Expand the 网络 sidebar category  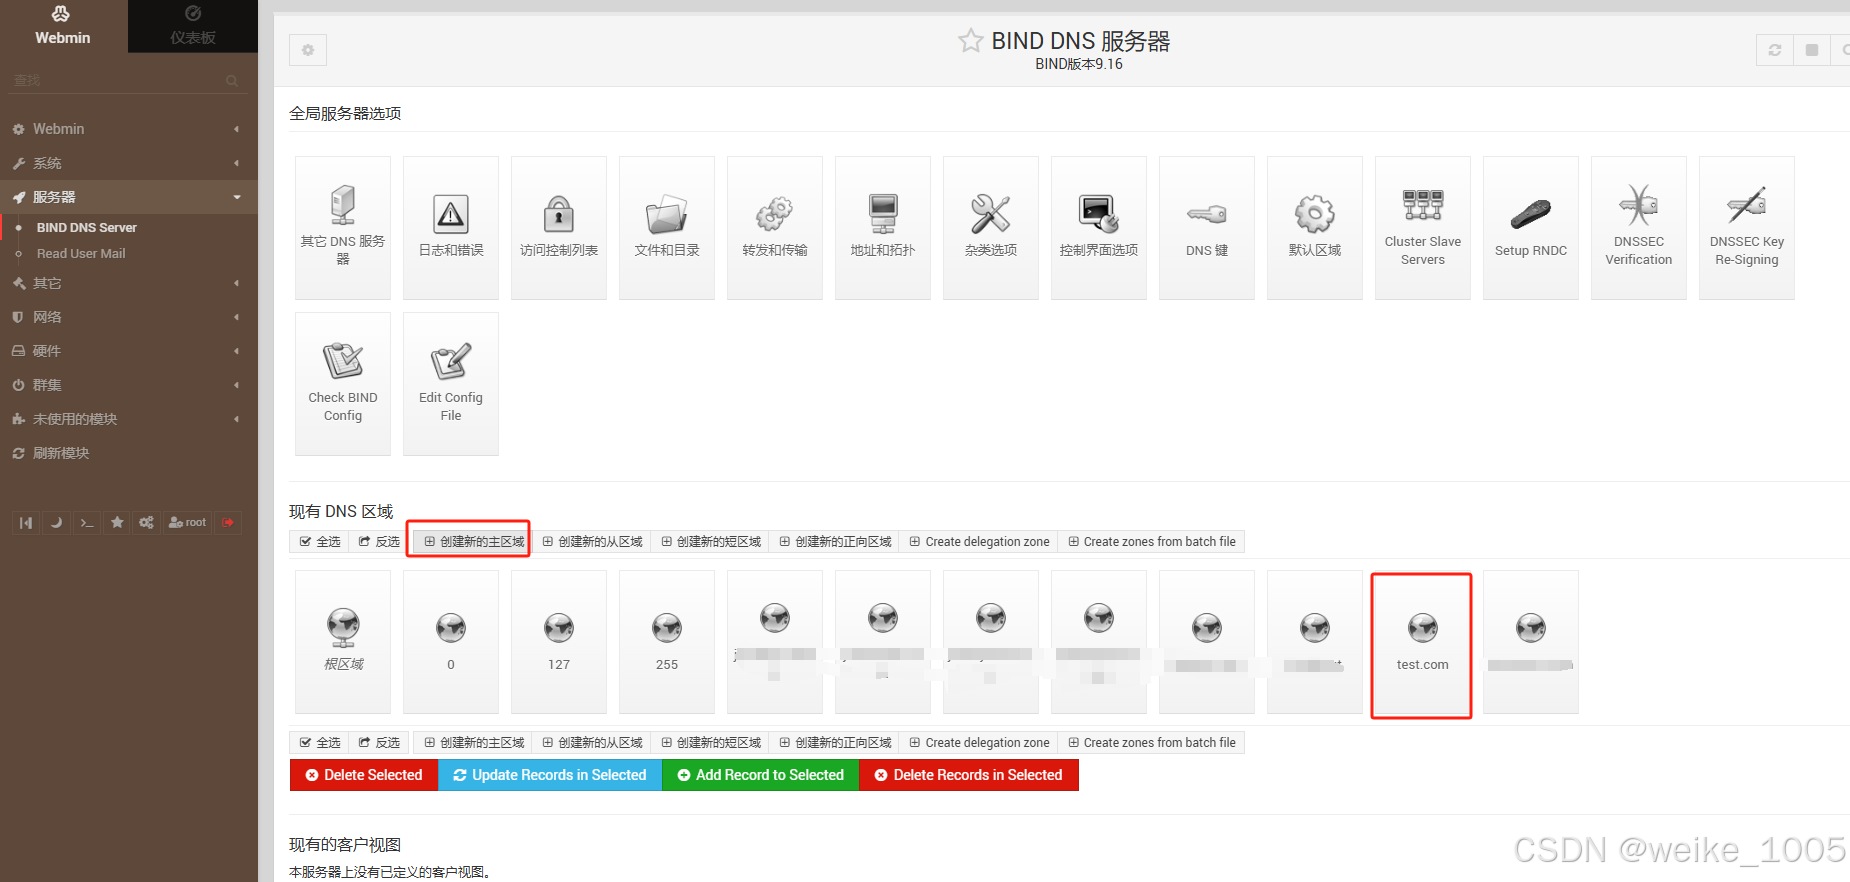pos(129,317)
